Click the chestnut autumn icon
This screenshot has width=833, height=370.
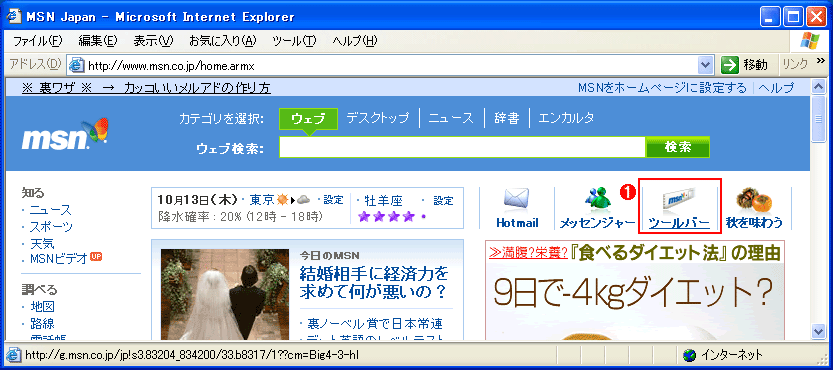tap(754, 200)
